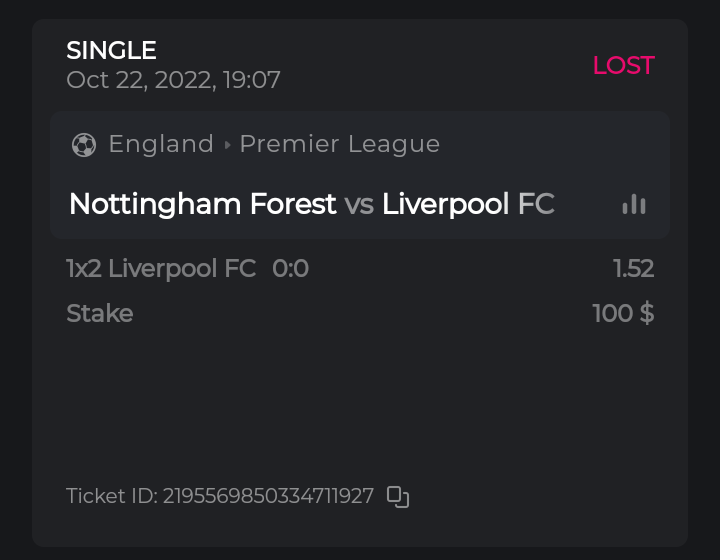Click the Ticket ID label

pyautogui.click(x=111, y=496)
